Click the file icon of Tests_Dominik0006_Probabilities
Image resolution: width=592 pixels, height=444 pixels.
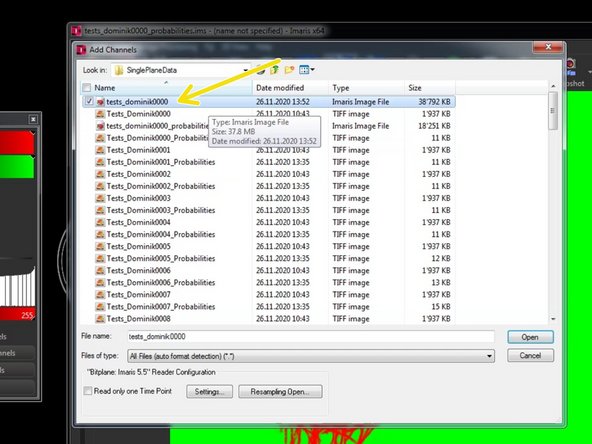100,283
